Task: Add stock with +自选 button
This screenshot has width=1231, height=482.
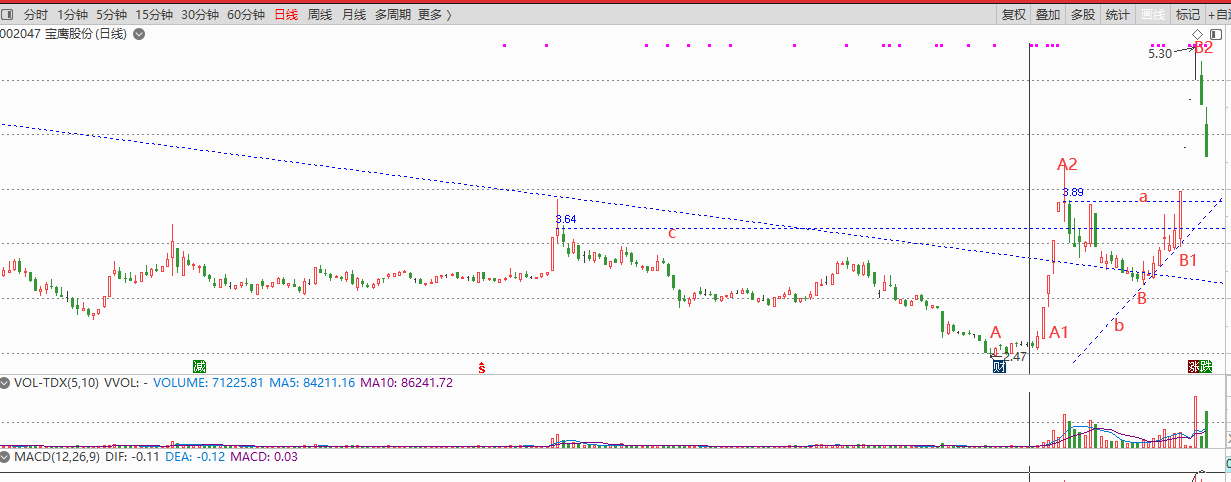Action: (1218, 14)
